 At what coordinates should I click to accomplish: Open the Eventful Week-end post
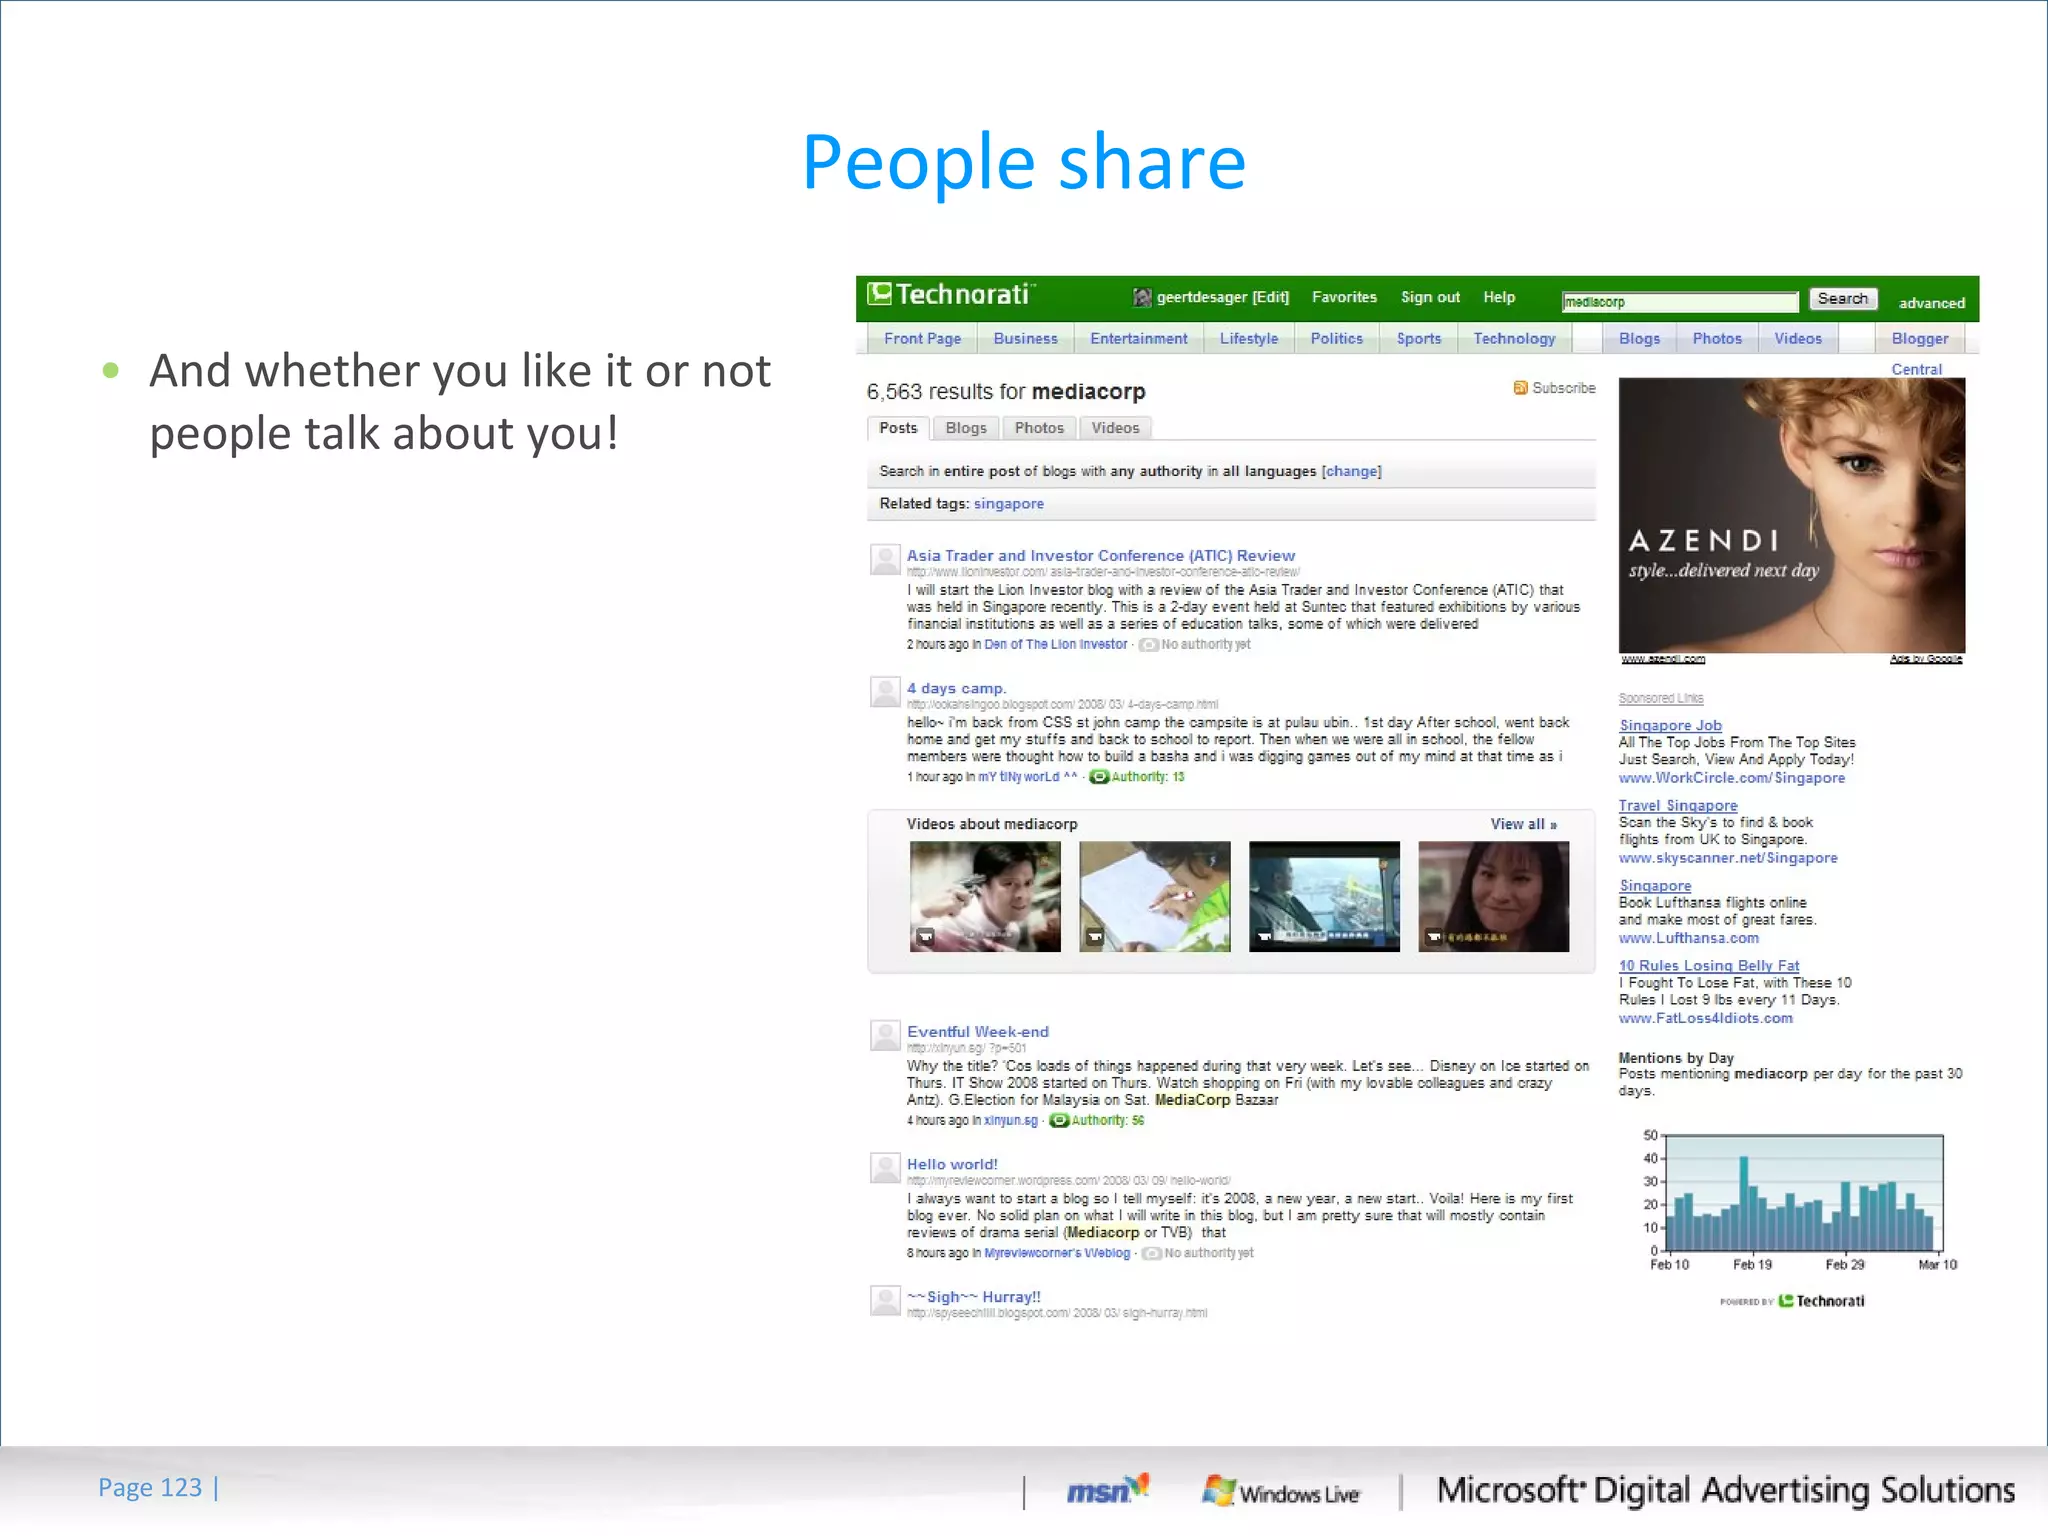977,1031
